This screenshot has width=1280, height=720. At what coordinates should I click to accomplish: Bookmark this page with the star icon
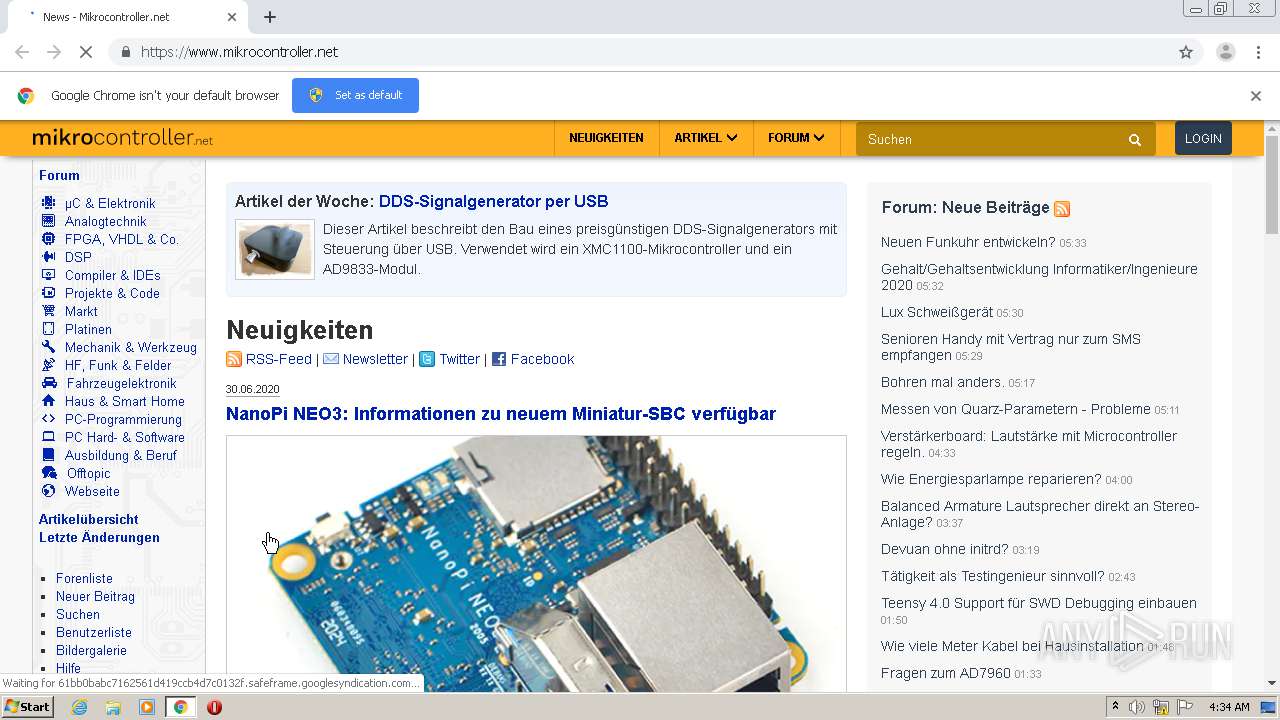tap(1186, 52)
